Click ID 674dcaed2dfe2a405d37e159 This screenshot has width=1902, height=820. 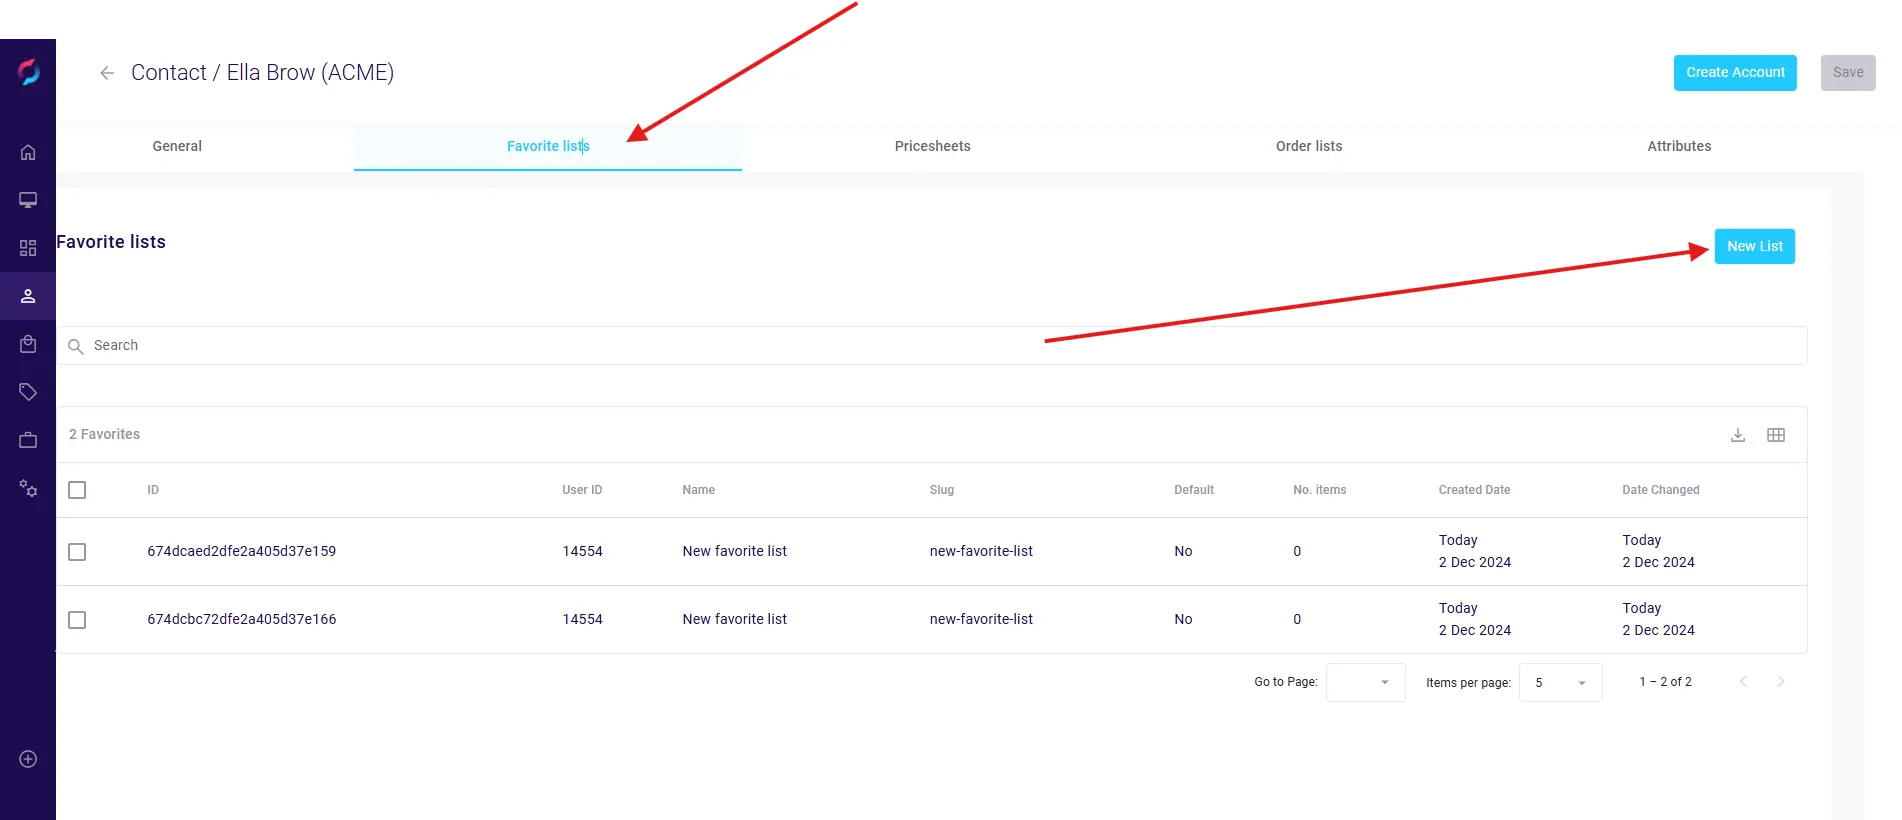tap(242, 552)
